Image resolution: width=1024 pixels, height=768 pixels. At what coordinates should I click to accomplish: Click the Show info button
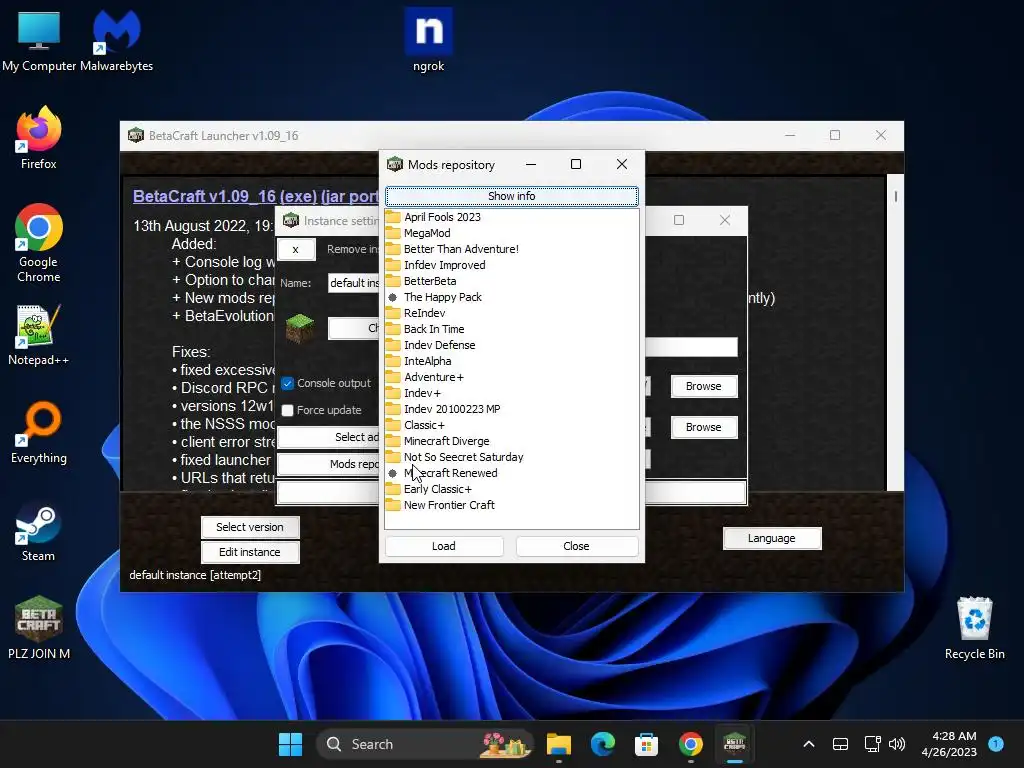click(x=511, y=196)
